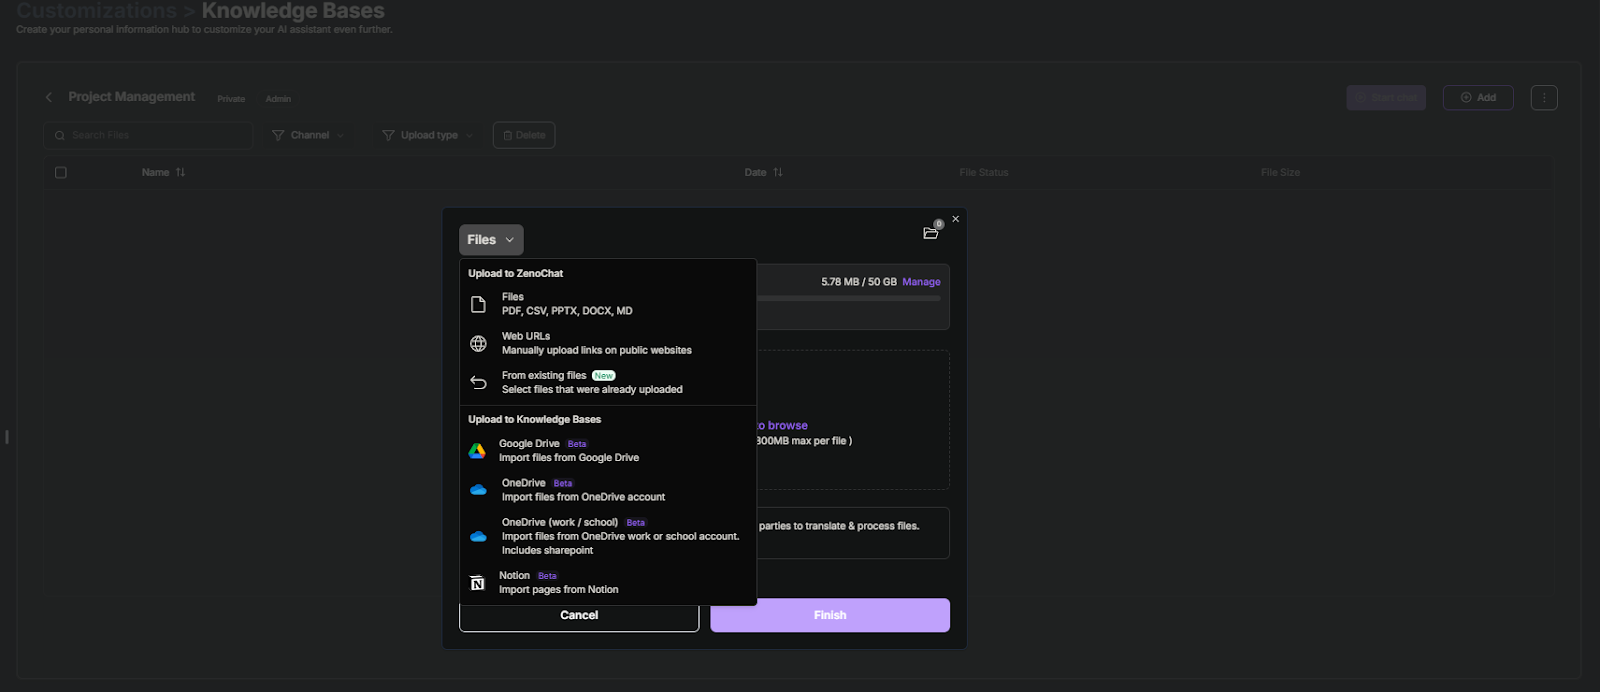The height and width of the screenshot is (692, 1600).
Task: Click the 'File Size' column header
Action: 1280,173
